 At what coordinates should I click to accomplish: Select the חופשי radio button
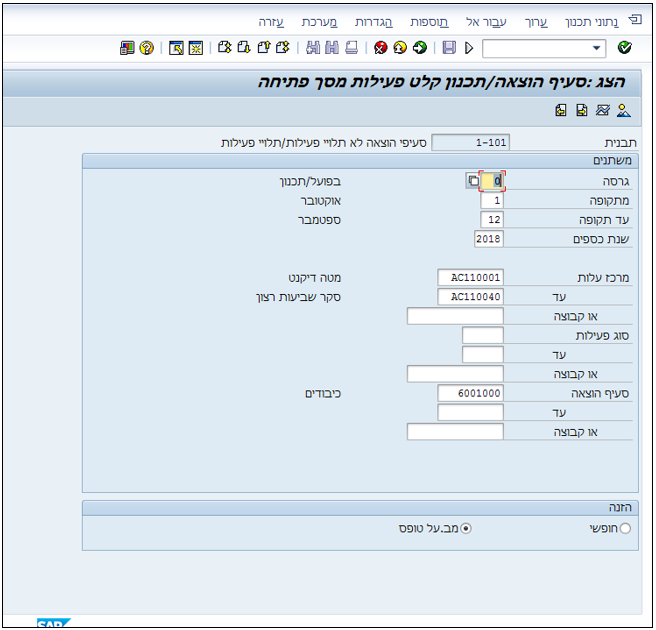626,528
